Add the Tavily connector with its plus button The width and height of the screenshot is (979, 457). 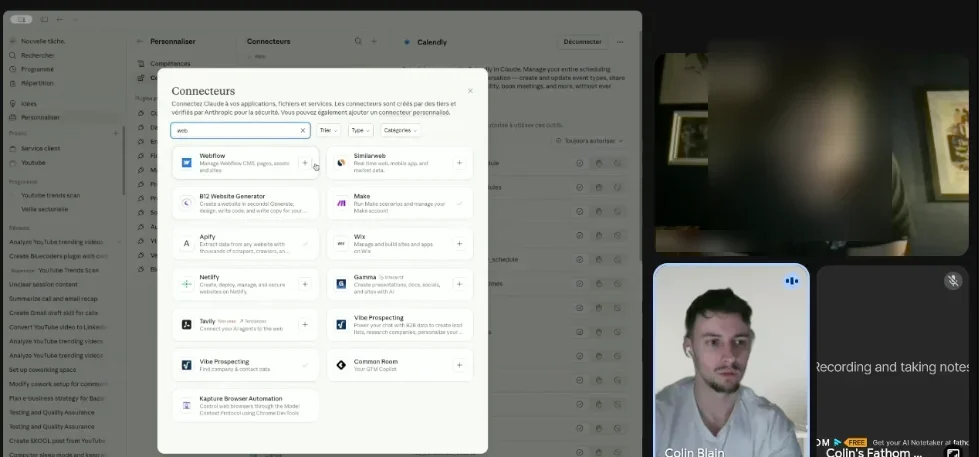click(x=305, y=325)
